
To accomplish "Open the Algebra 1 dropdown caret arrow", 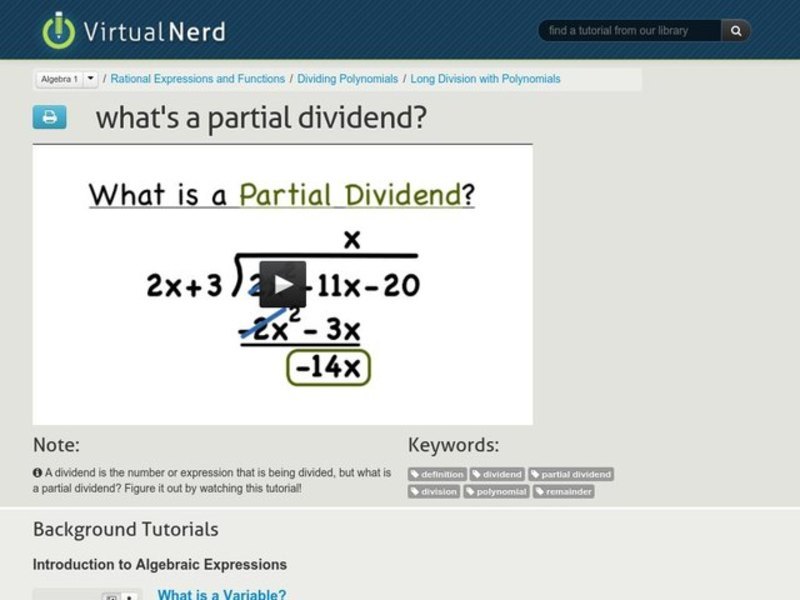I will 91,77.
